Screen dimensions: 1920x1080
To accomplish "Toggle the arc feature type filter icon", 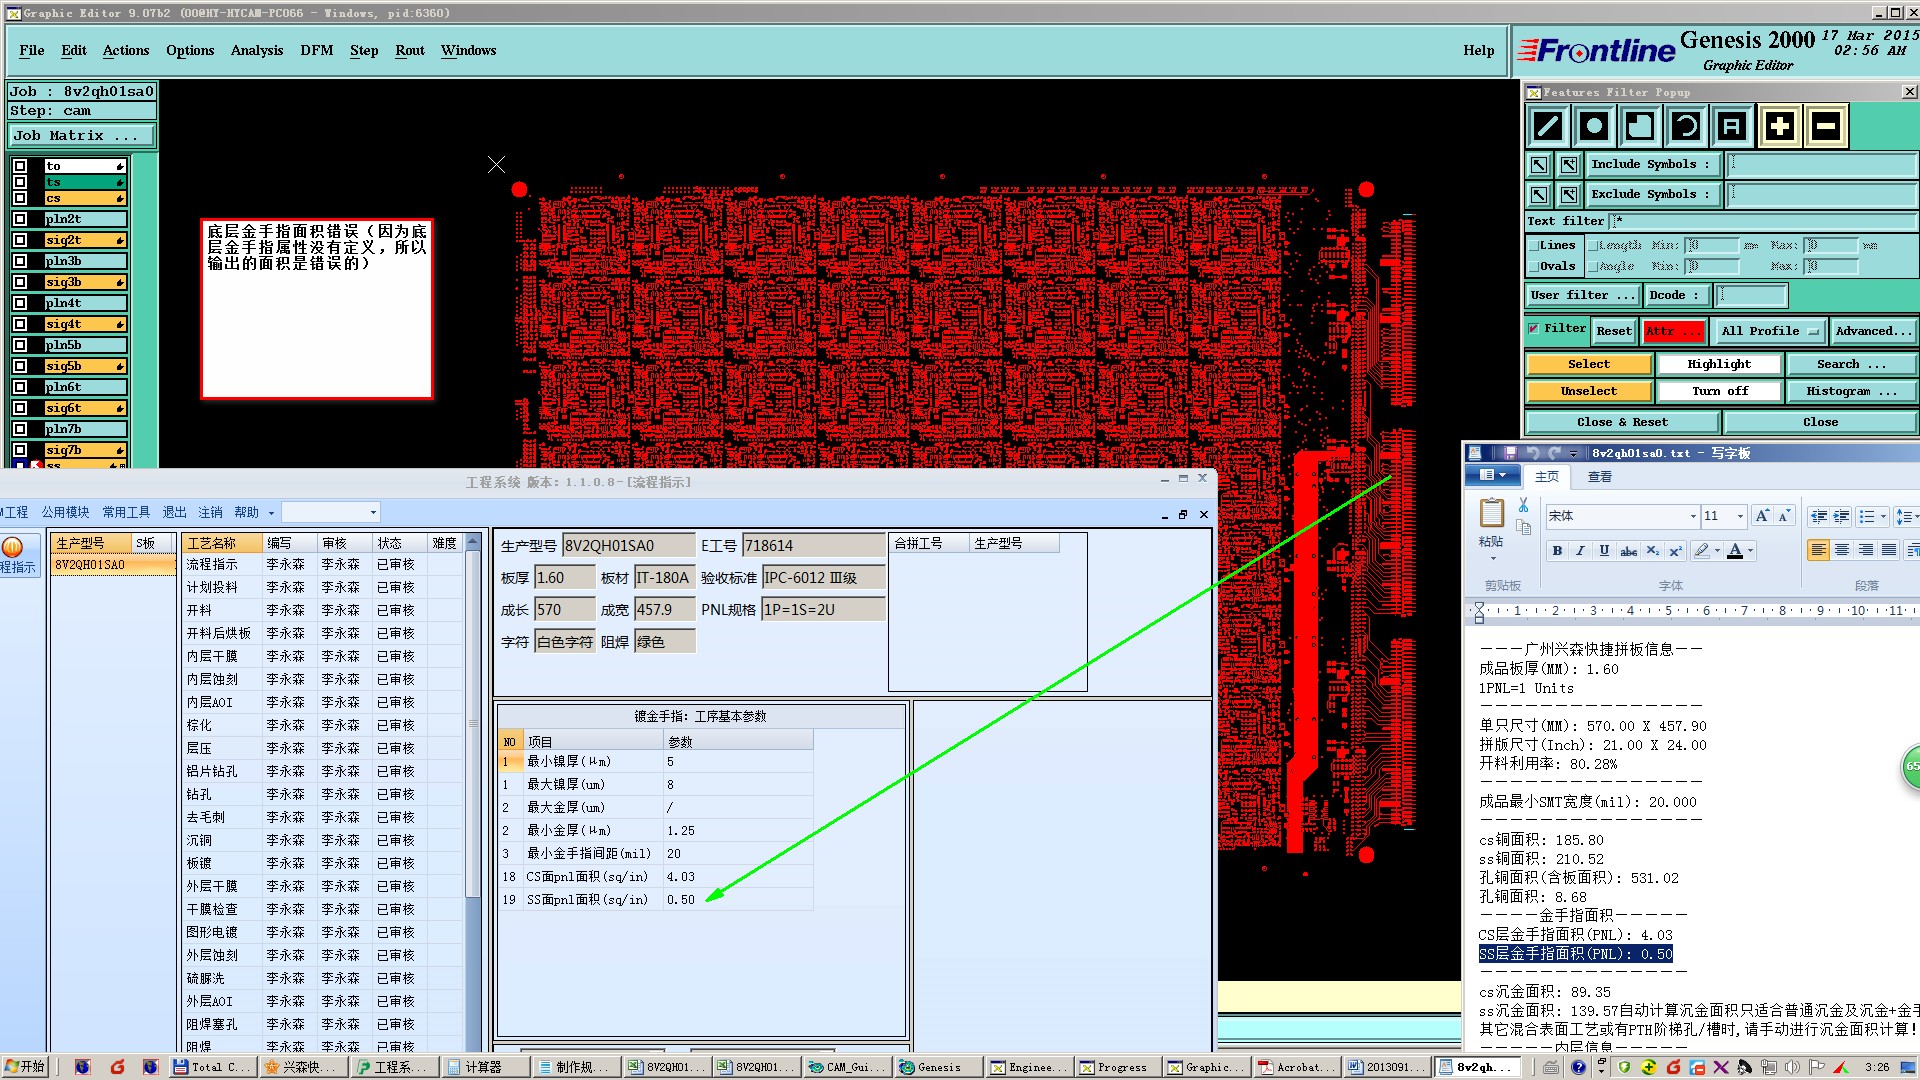I will point(1686,126).
